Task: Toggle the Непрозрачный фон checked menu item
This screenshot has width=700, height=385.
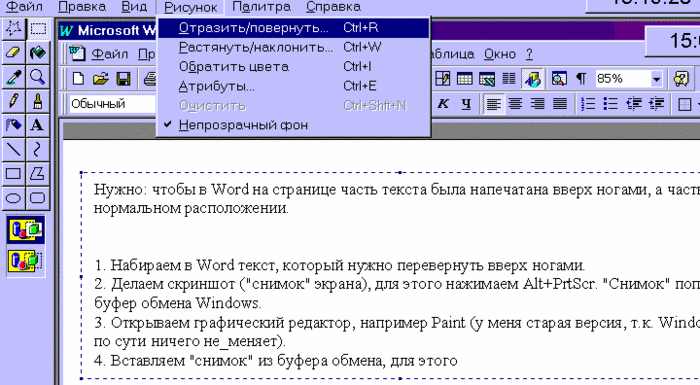Action: point(293,125)
